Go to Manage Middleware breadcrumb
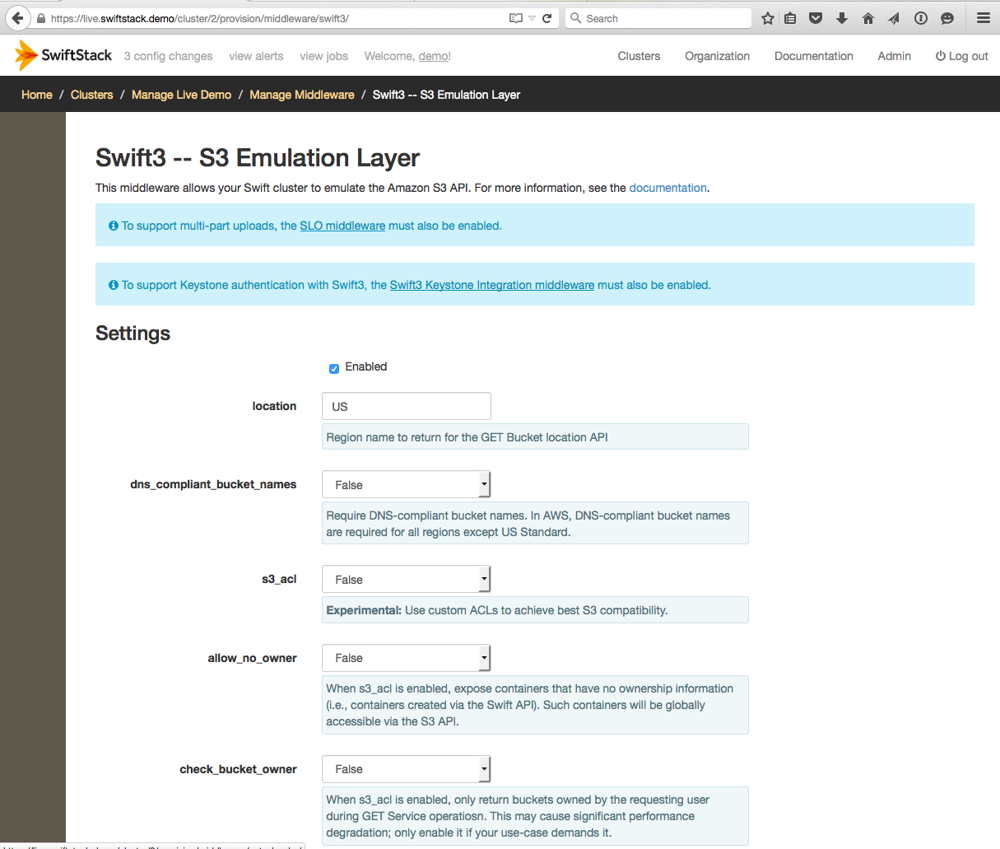The width and height of the screenshot is (1000, 849). pos(302,94)
